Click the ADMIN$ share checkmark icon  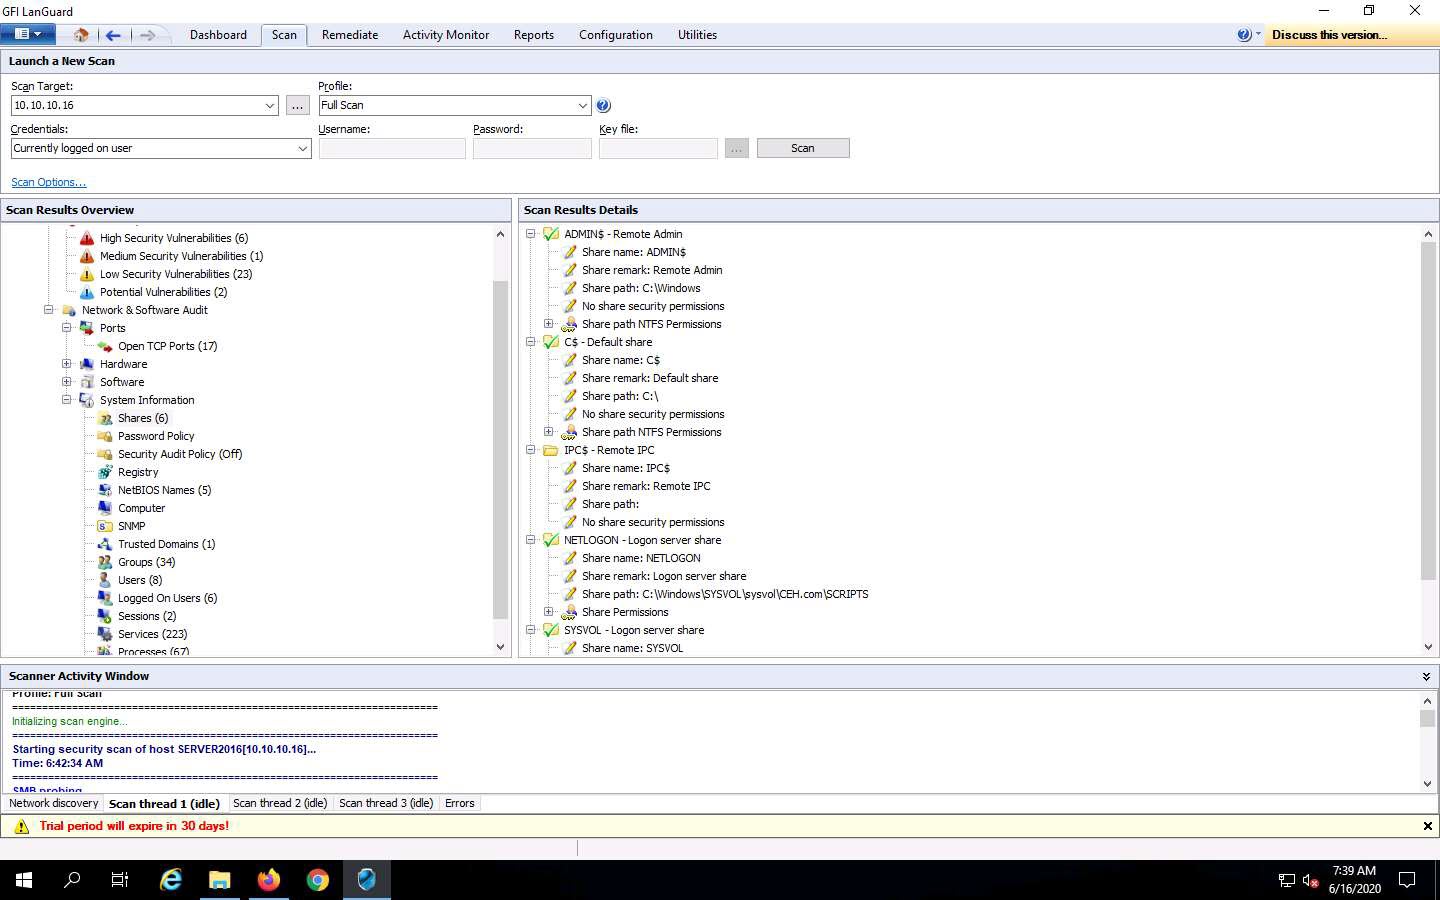[551, 234]
